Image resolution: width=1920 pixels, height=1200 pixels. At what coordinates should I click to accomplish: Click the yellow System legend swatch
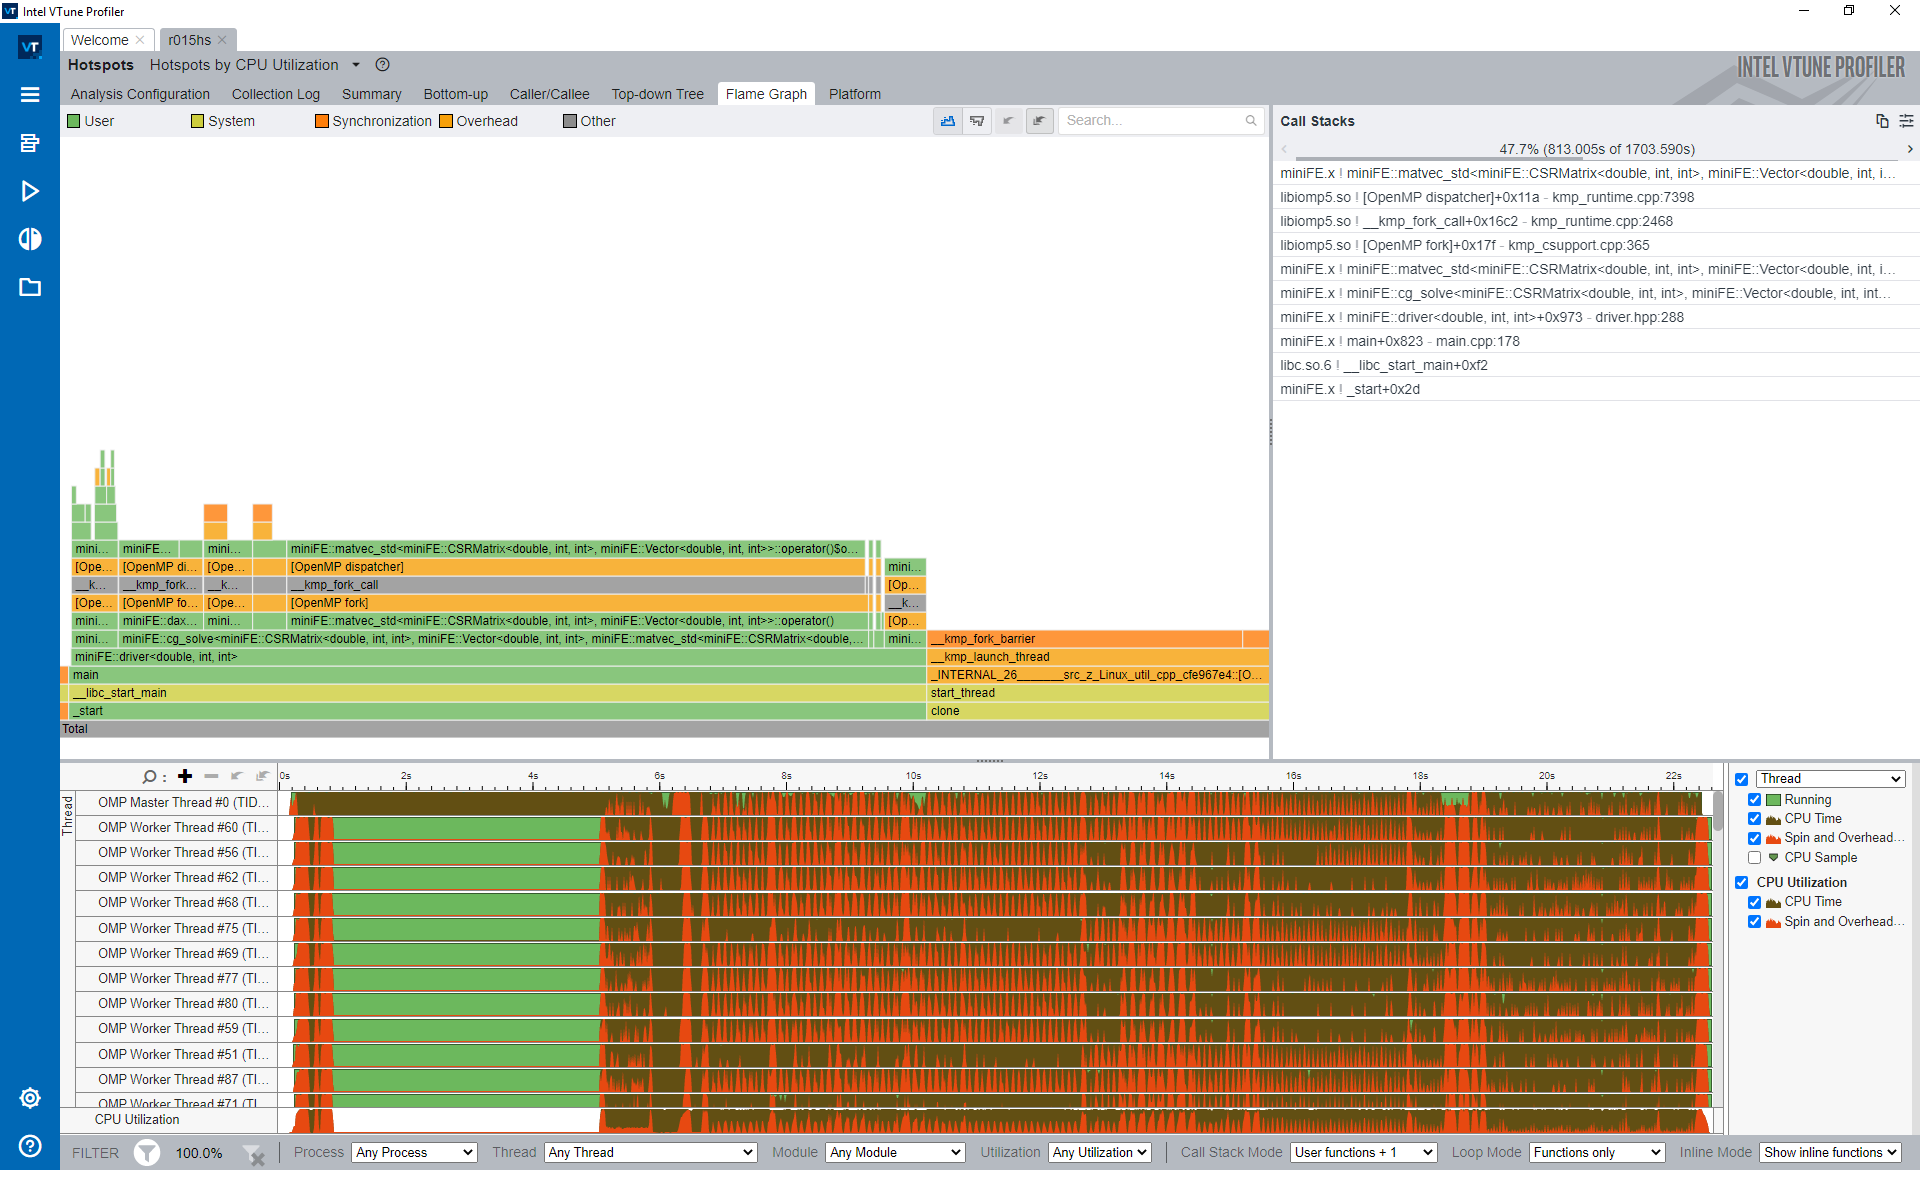197,121
